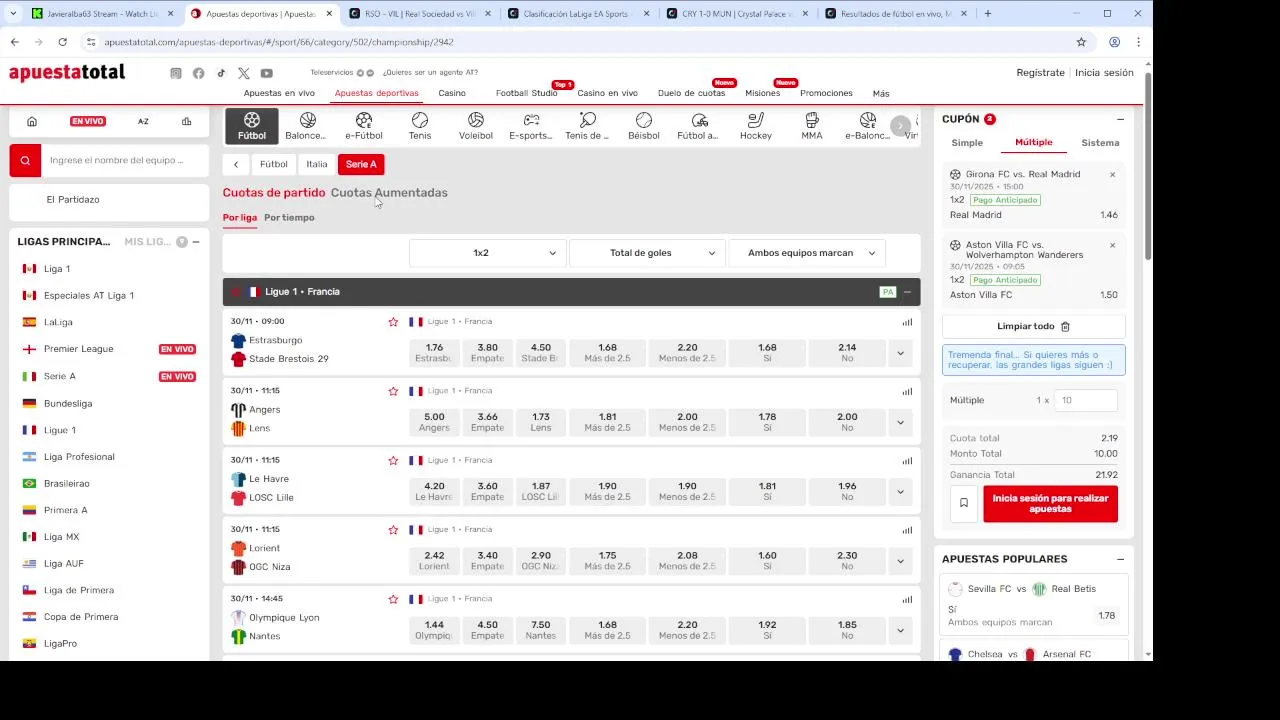Image resolution: width=1280 pixels, height=720 pixels.
Task: Open the A-Z sports listing icon
Action: pos(143,121)
